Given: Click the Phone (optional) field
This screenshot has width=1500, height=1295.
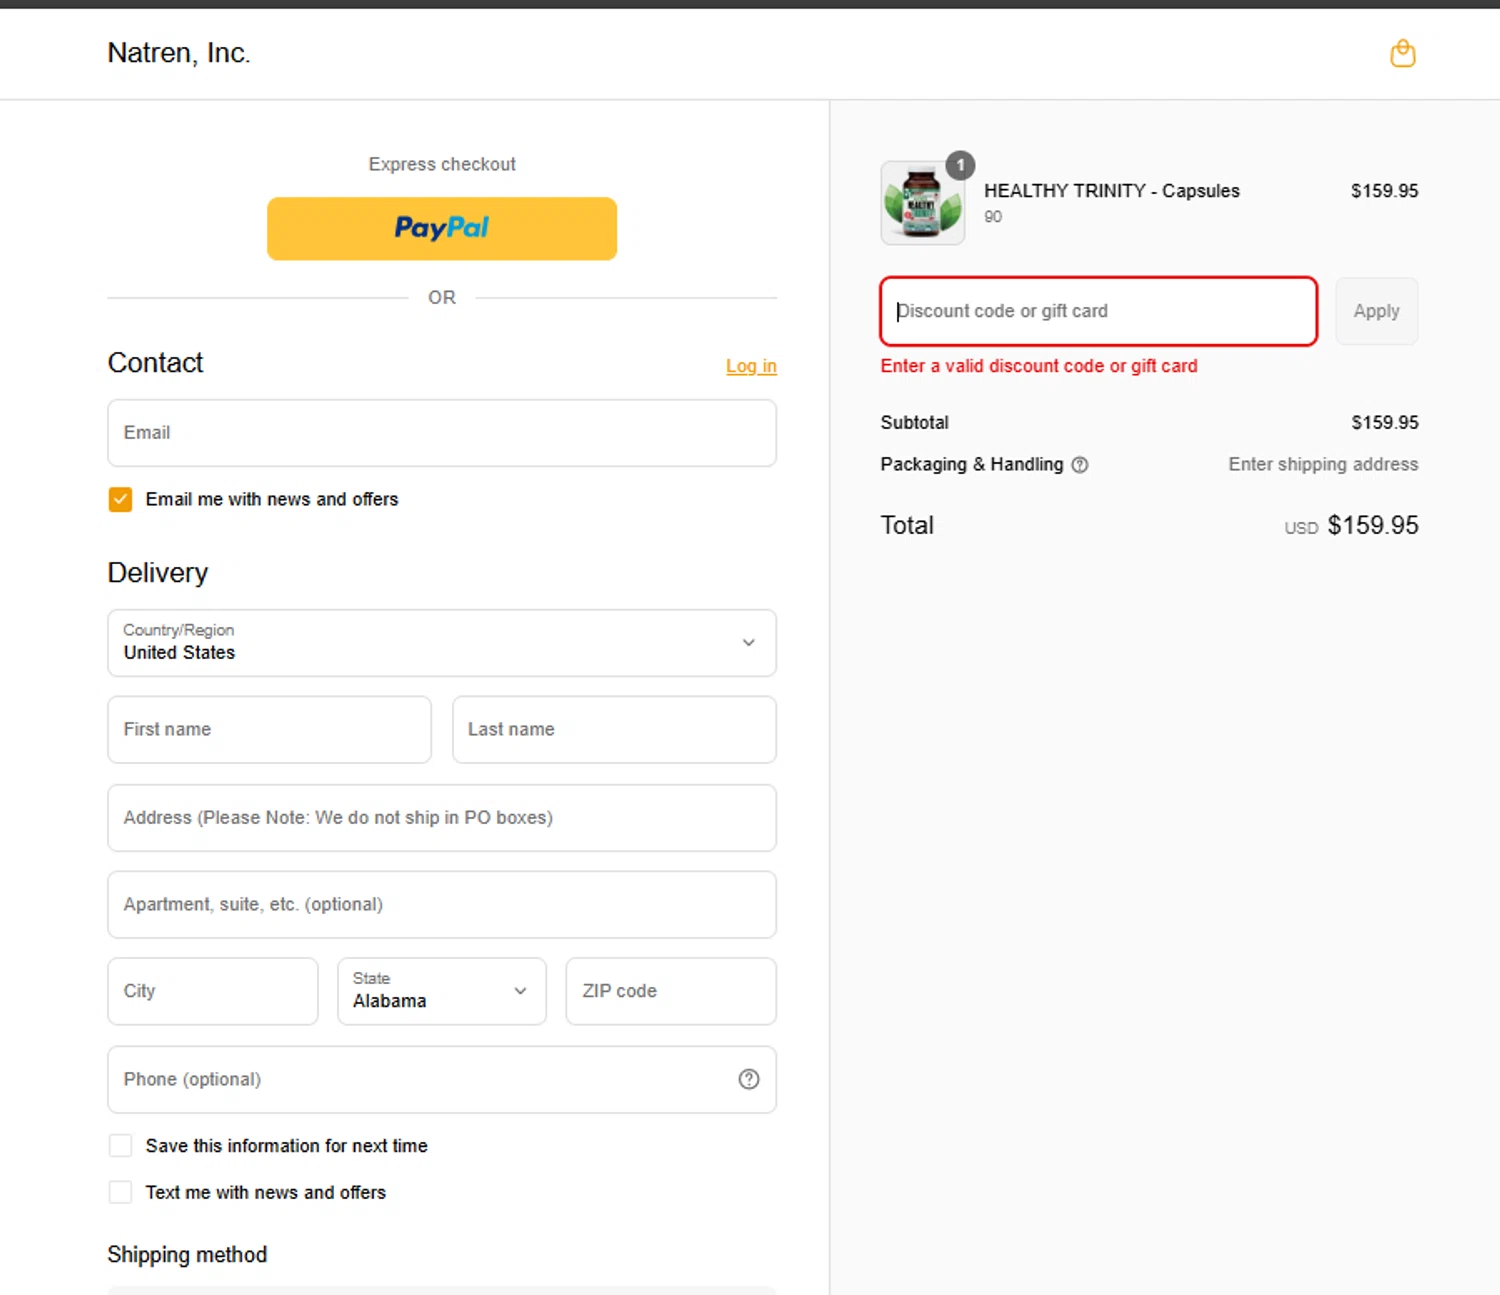Looking at the screenshot, I should 442,1079.
